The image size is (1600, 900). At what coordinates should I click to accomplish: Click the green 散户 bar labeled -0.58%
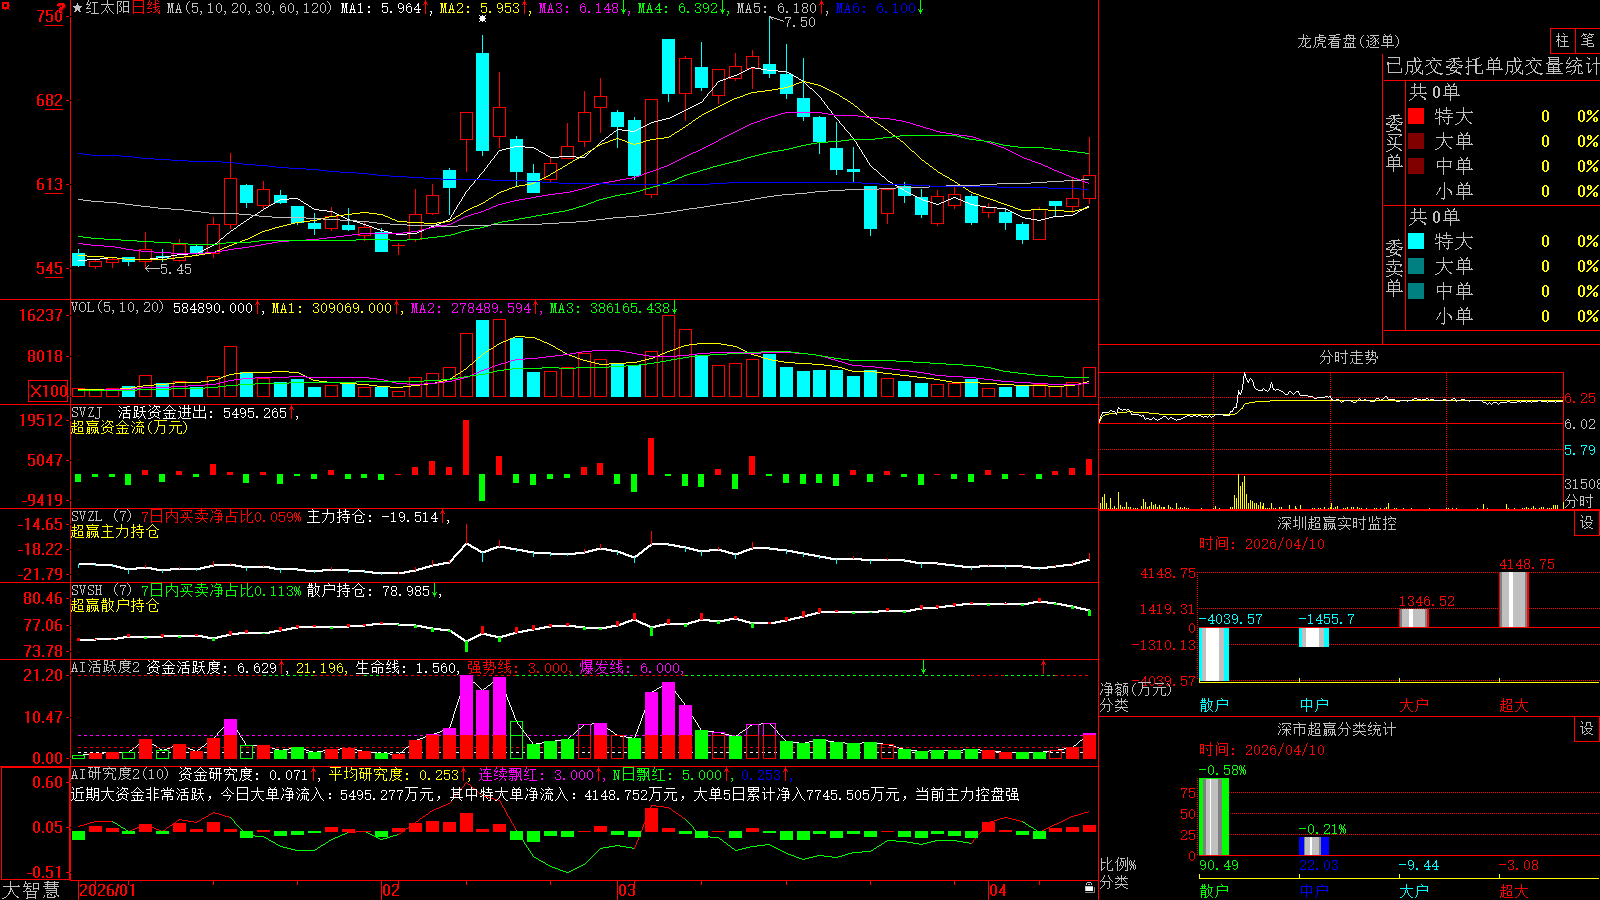[1214, 817]
